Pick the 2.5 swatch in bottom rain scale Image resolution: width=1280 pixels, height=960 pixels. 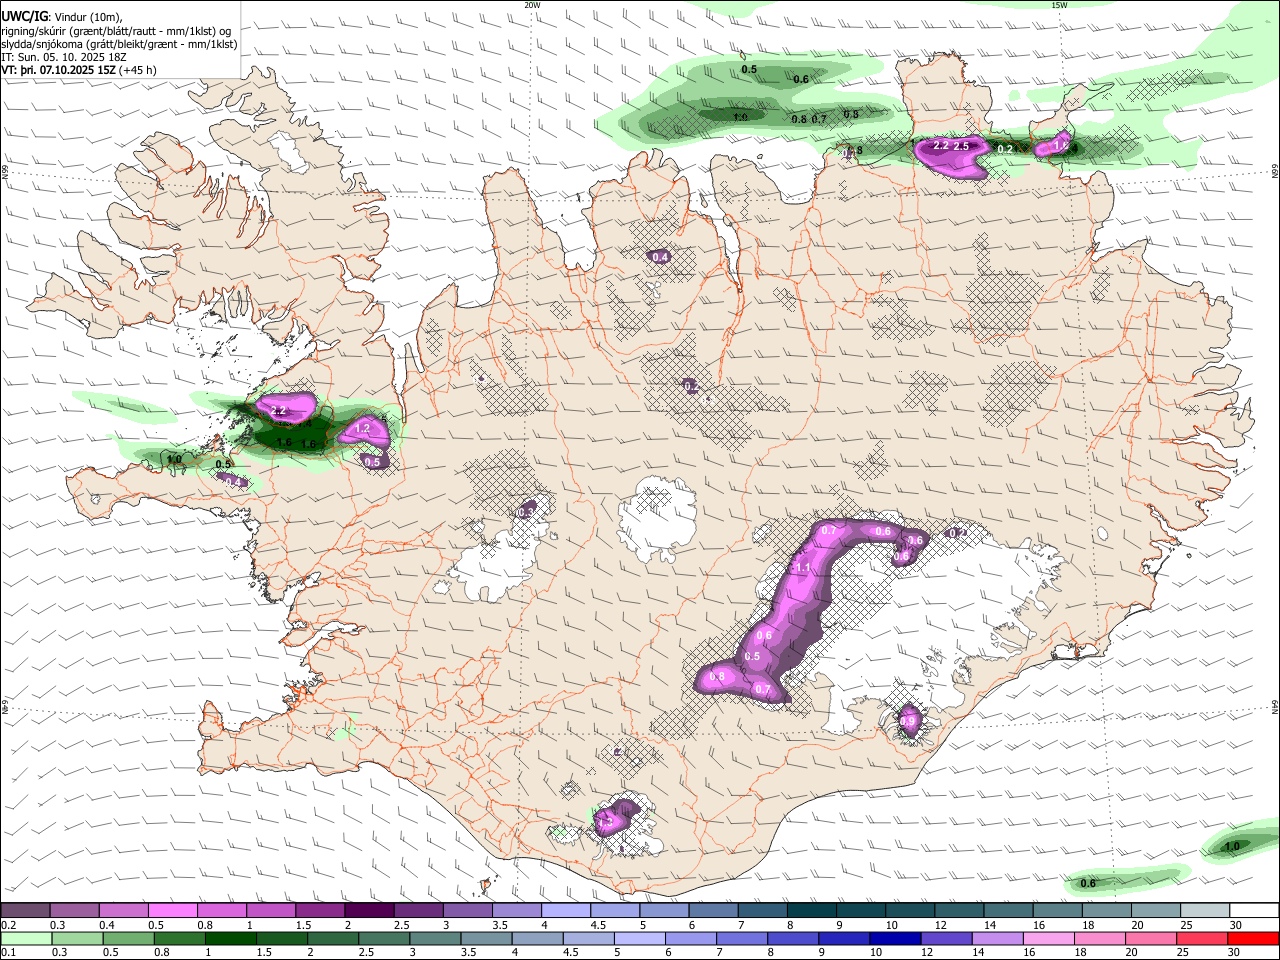384,939
